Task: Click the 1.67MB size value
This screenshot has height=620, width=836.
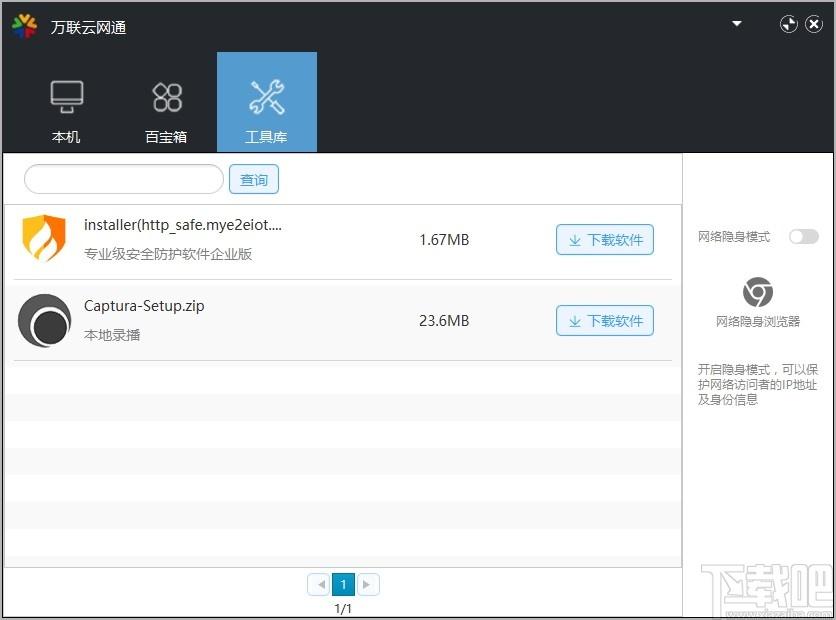Action: (x=444, y=240)
